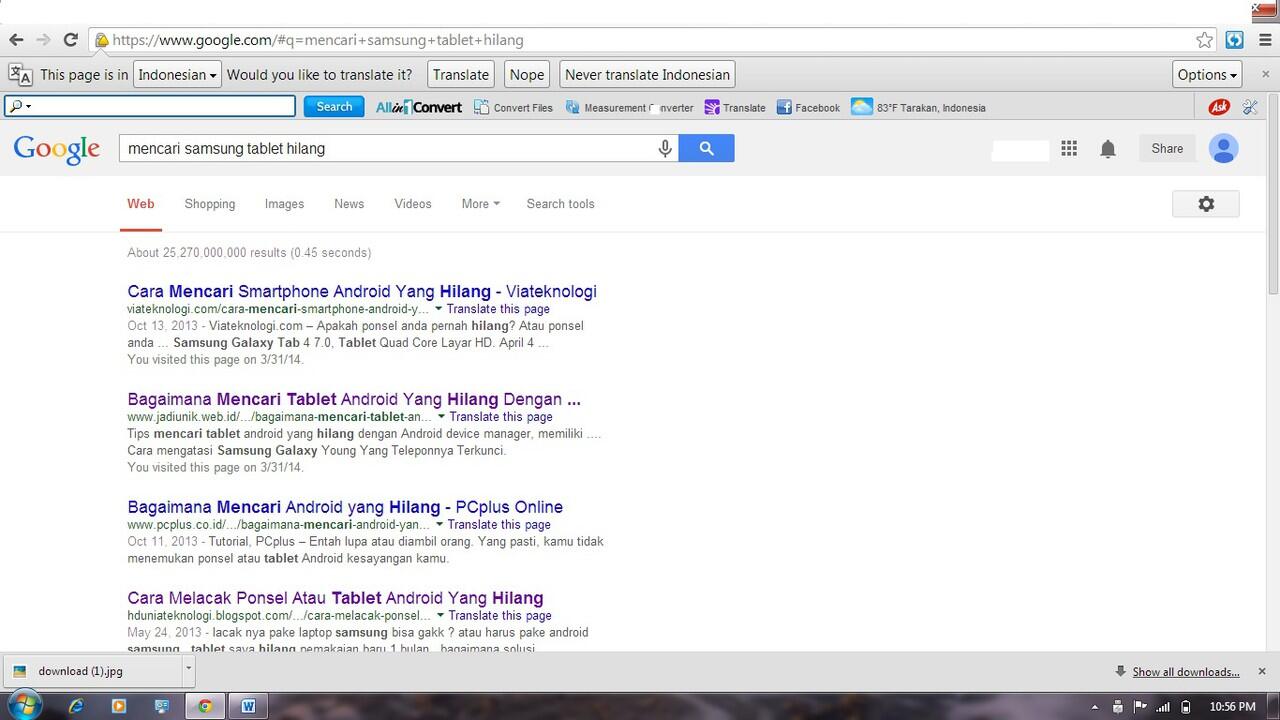
Task: Open PCplus Online search result
Action: tap(345, 507)
